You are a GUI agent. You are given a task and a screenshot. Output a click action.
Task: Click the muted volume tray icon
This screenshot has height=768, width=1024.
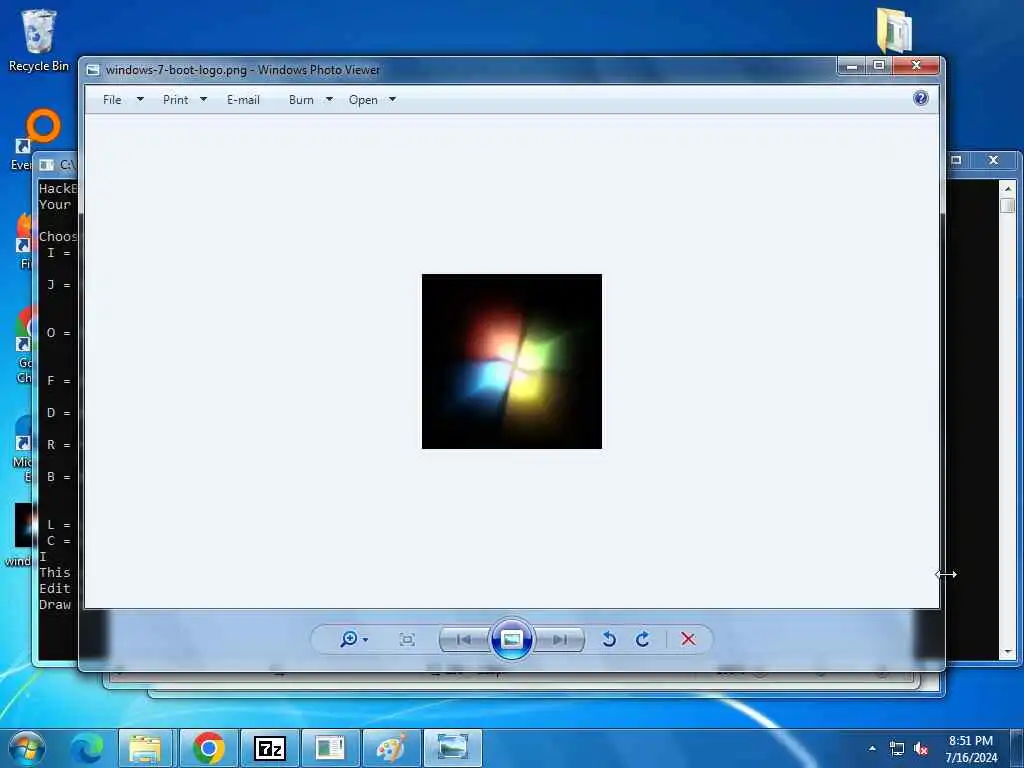pyautogui.click(x=921, y=749)
